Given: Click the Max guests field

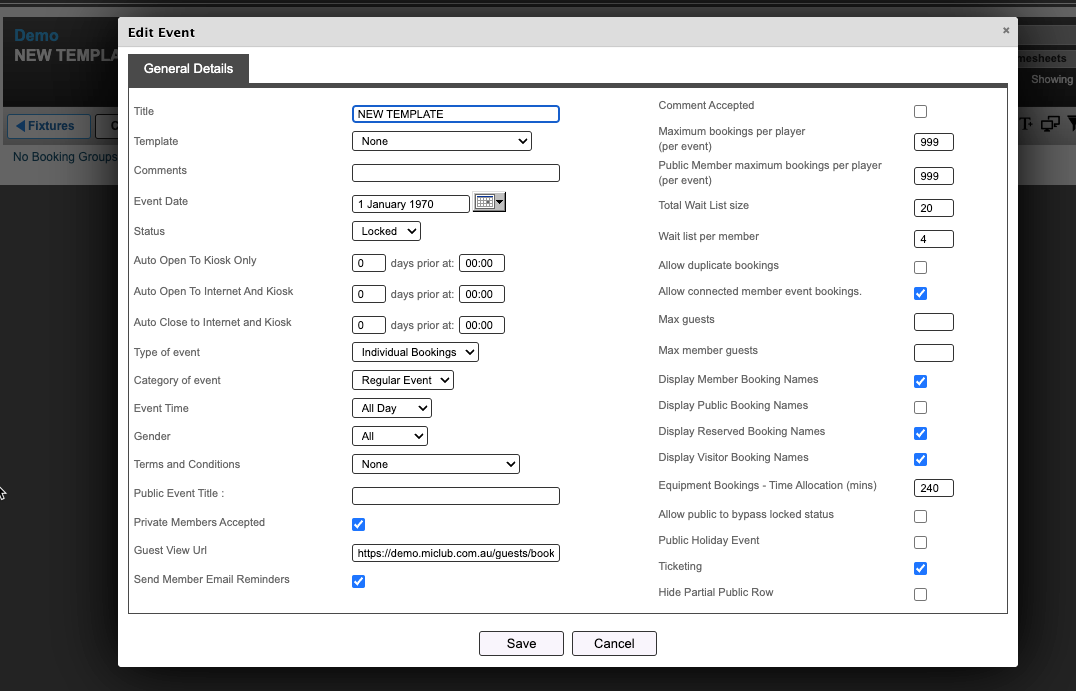Looking at the screenshot, I should tap(933, 322).
